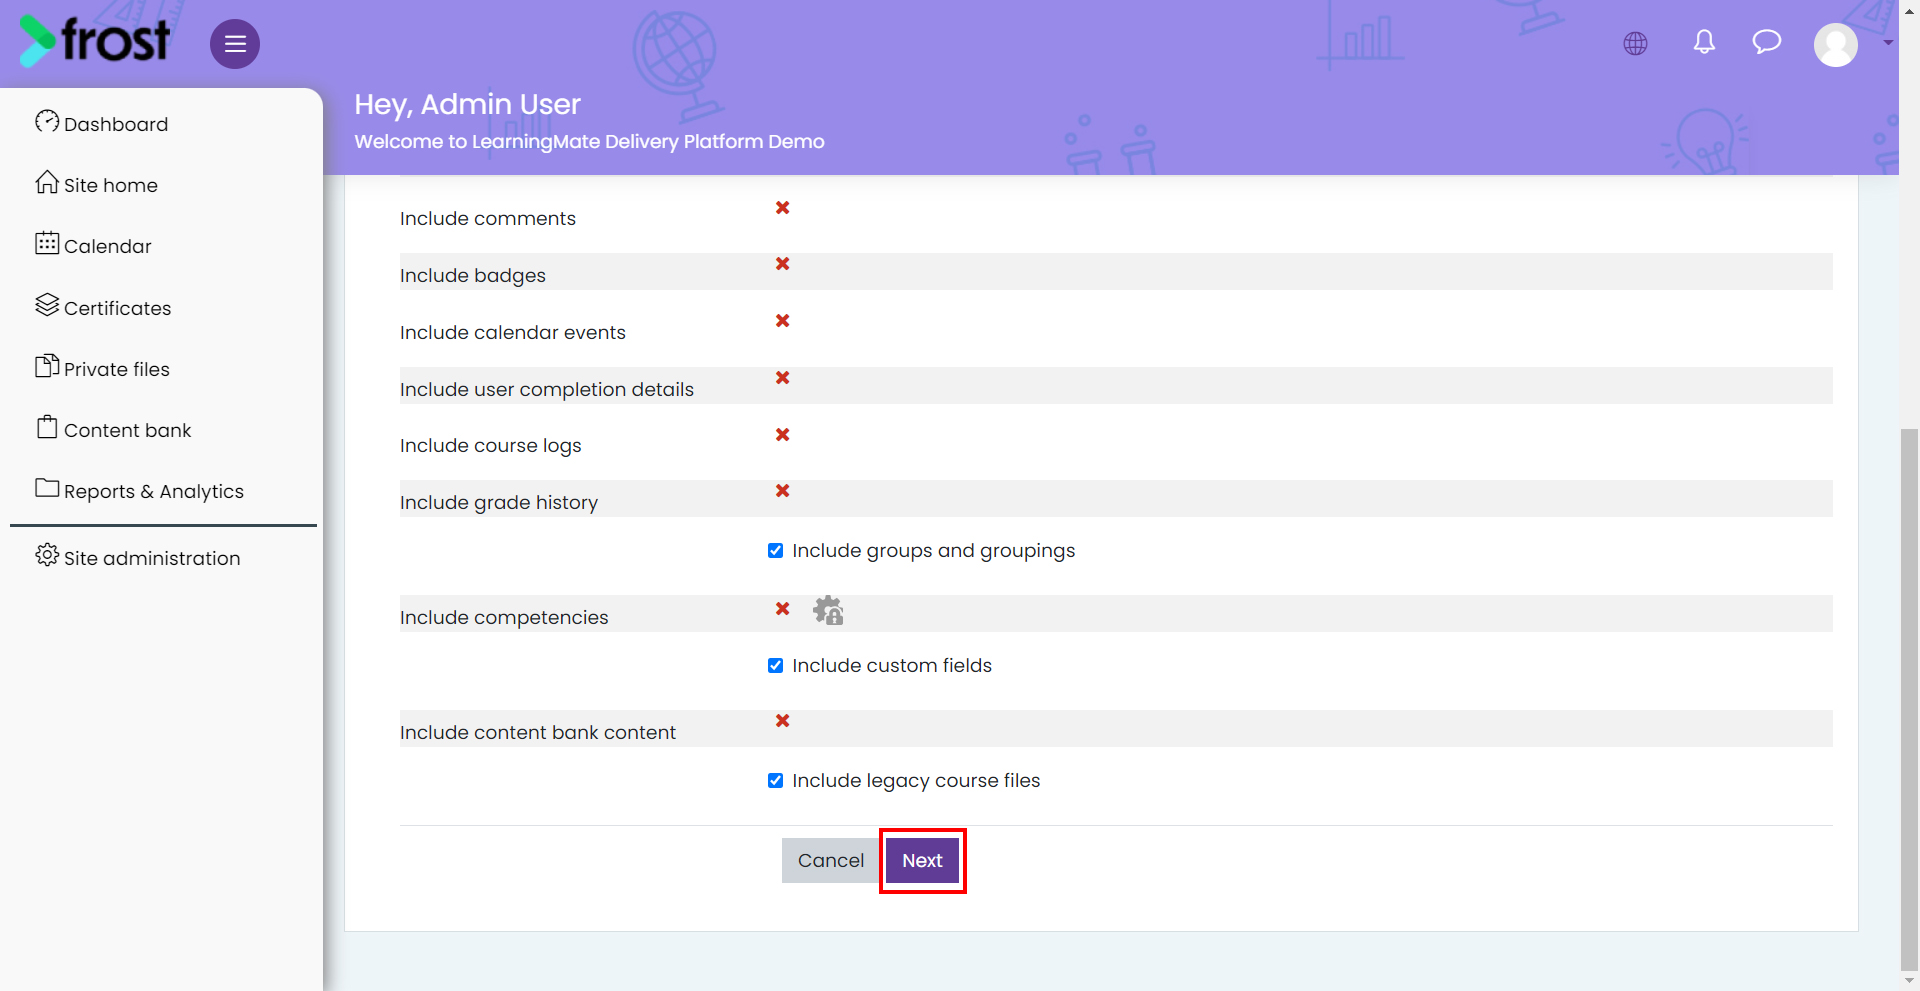Image resolution: width=1920 pixels, height=991 pixels.
Task: Toggle Include groups and groupings checkbox
Action: 775,551
